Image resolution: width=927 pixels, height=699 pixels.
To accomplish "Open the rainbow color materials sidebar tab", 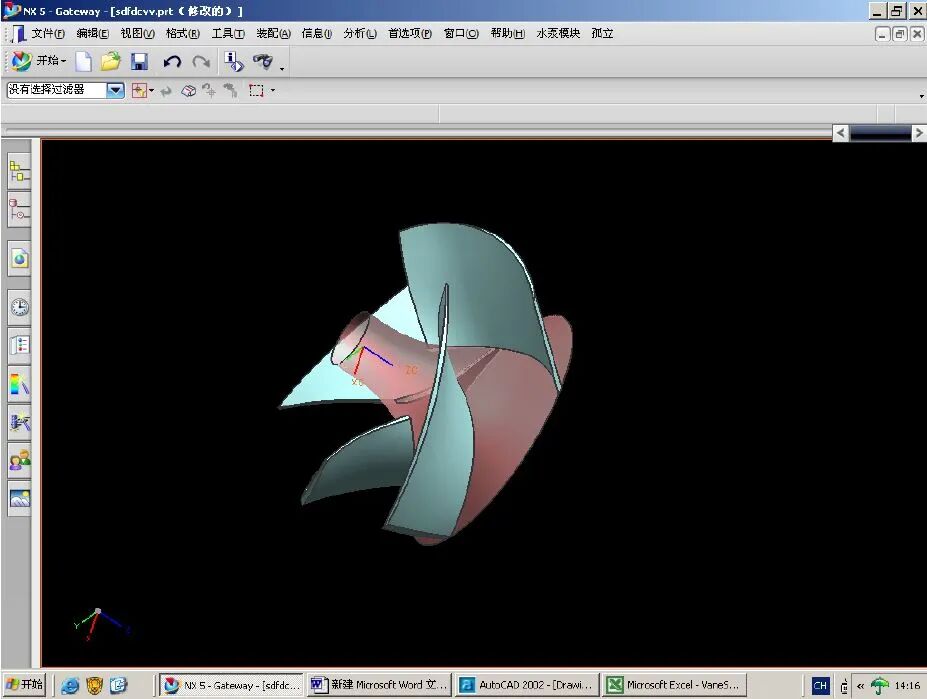I will (20, 384).
